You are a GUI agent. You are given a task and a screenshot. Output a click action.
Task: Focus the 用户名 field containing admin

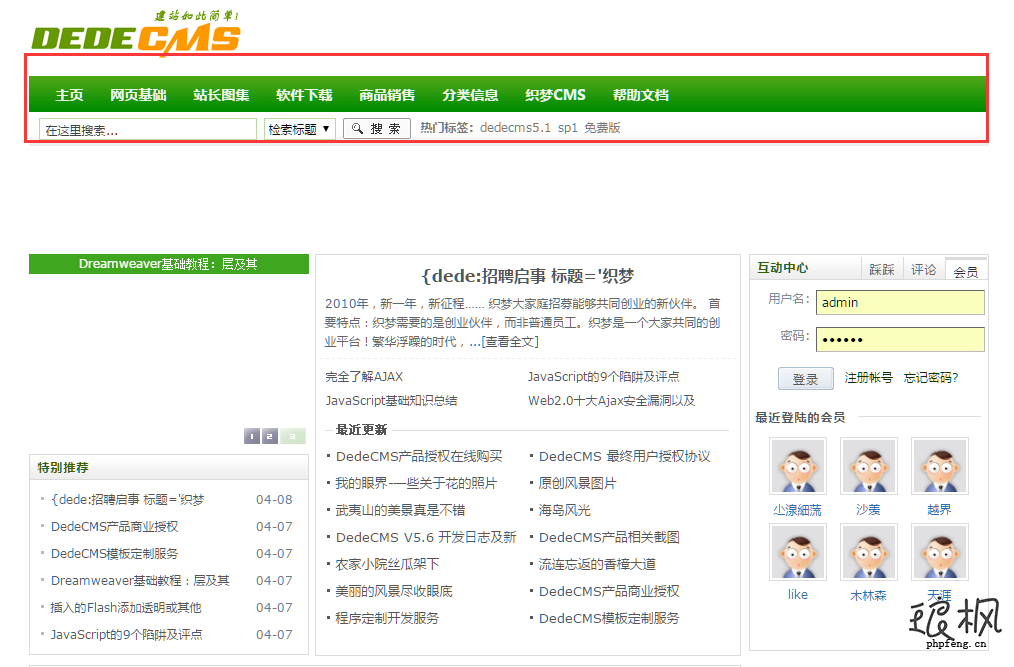coord(900,303)
